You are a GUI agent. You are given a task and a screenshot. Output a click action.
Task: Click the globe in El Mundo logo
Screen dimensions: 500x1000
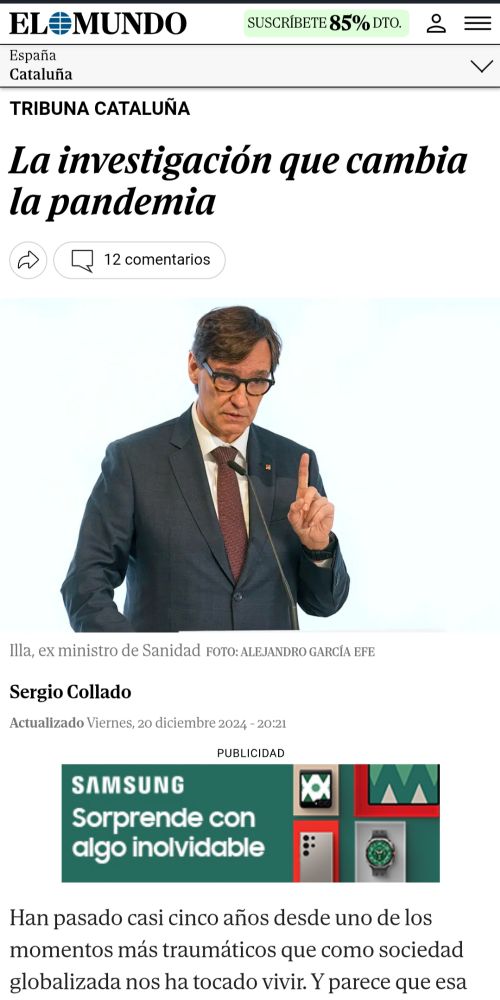(60, 24)
